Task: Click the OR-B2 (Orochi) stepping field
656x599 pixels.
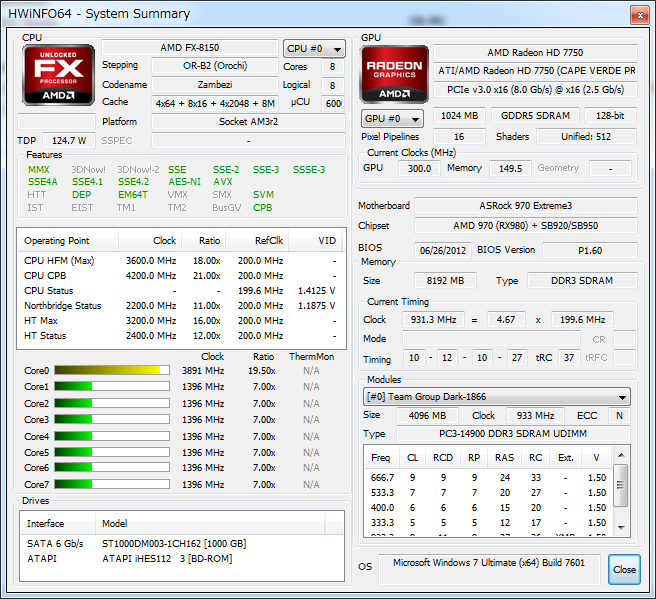Action: click(x=215, y=66)
